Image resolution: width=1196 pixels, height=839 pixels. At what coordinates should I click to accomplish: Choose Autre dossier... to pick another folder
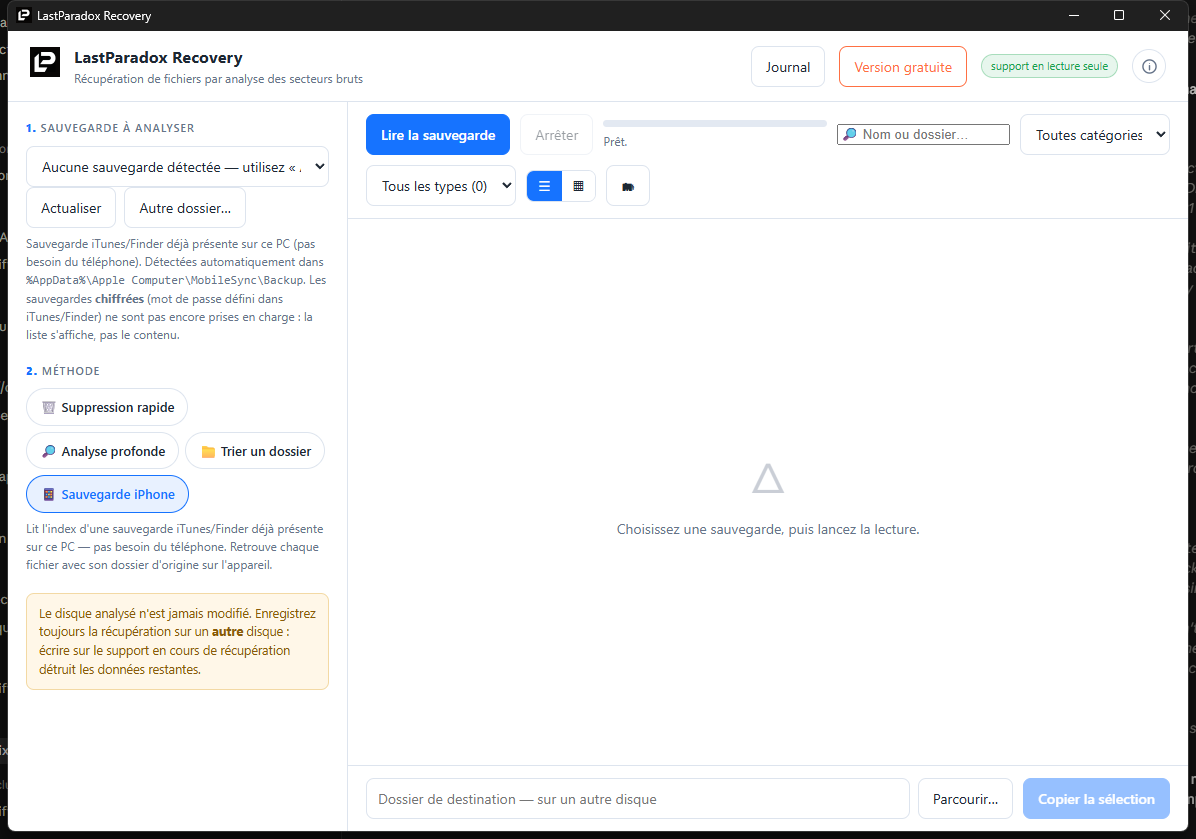185,208
